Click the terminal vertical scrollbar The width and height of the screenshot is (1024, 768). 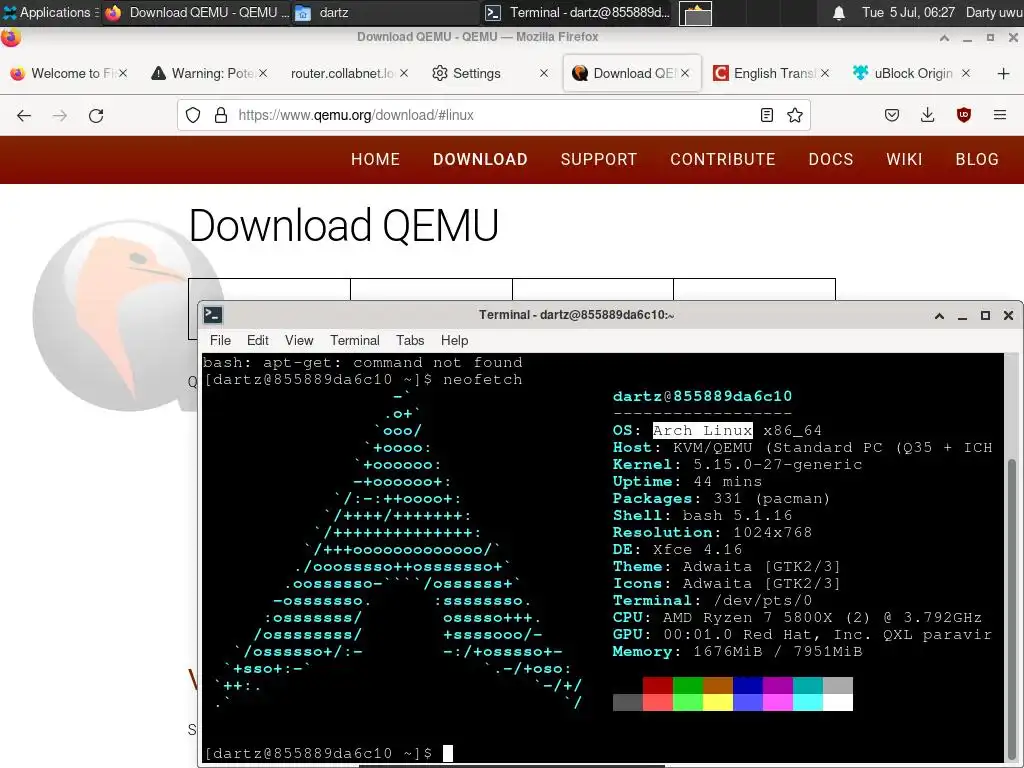point(1012,607)
